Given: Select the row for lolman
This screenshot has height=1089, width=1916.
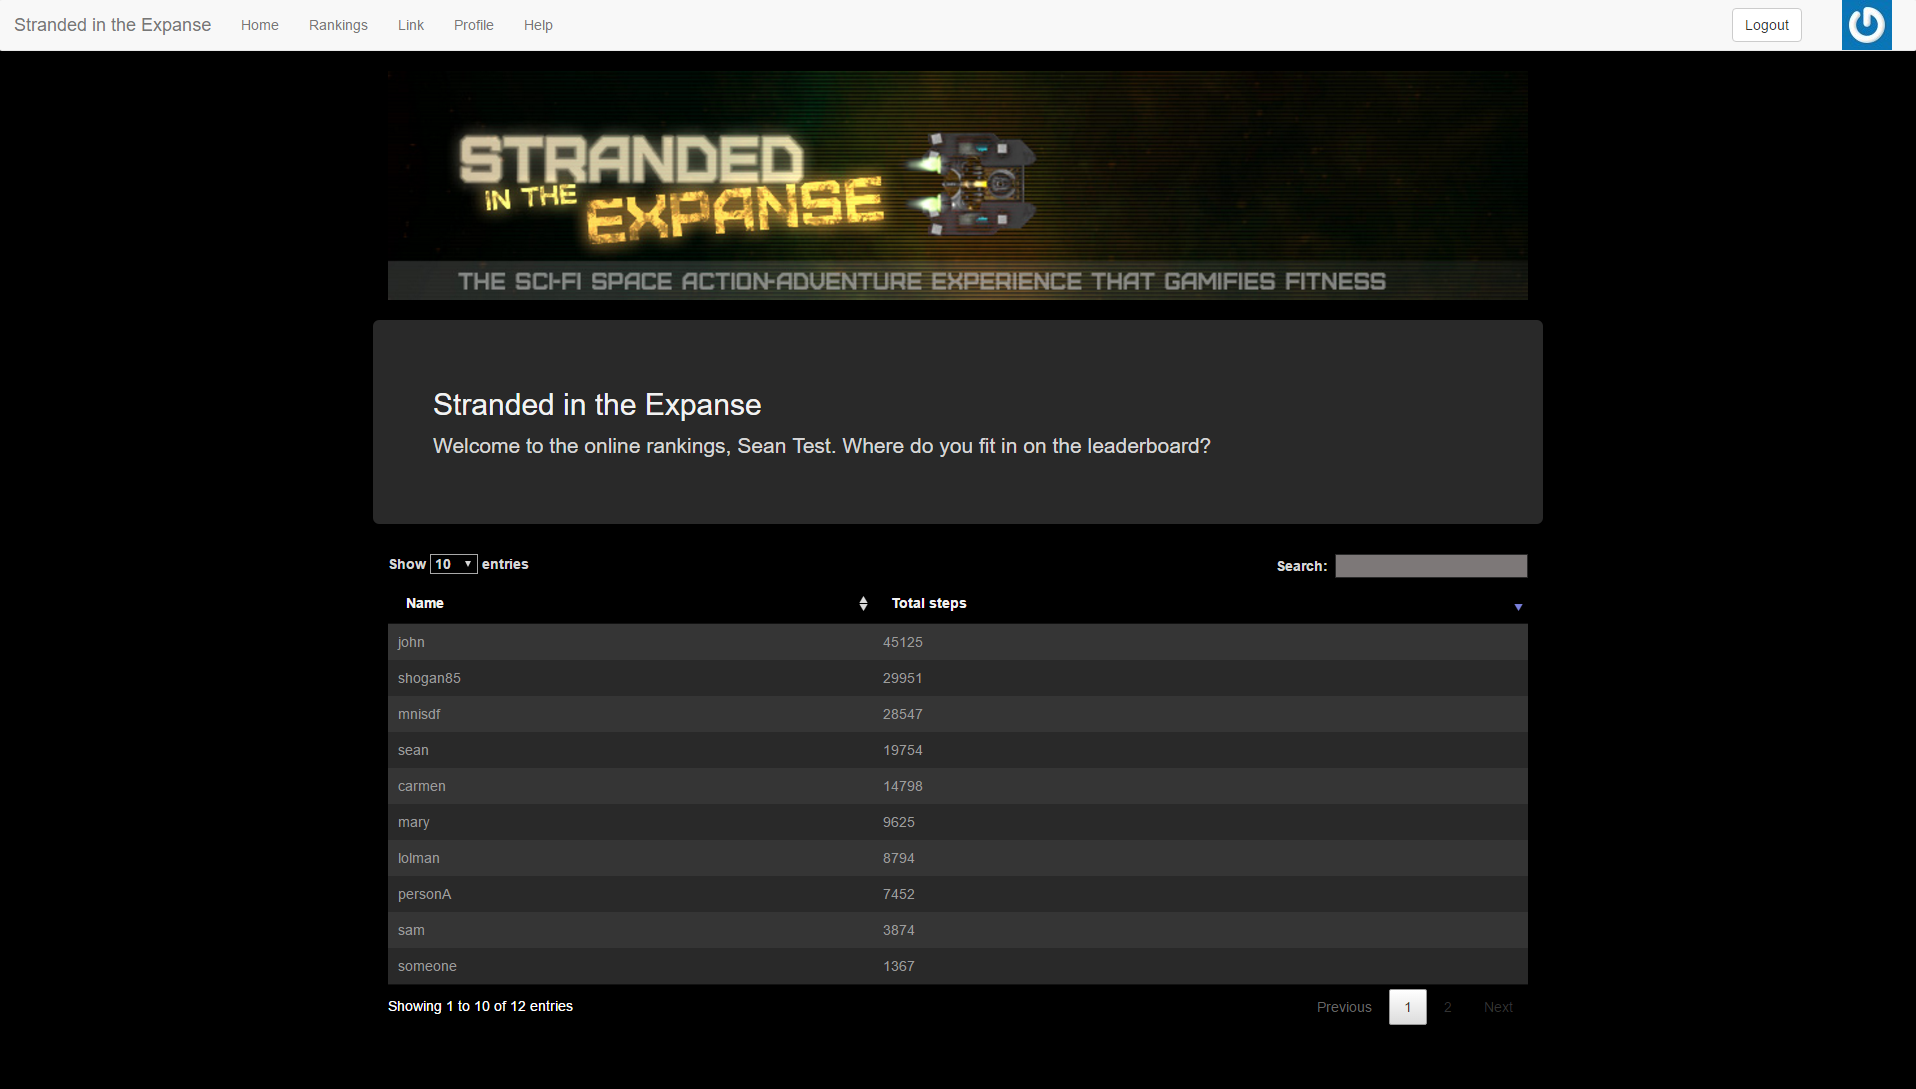Looking at the screenshot, I should point(958,858).
